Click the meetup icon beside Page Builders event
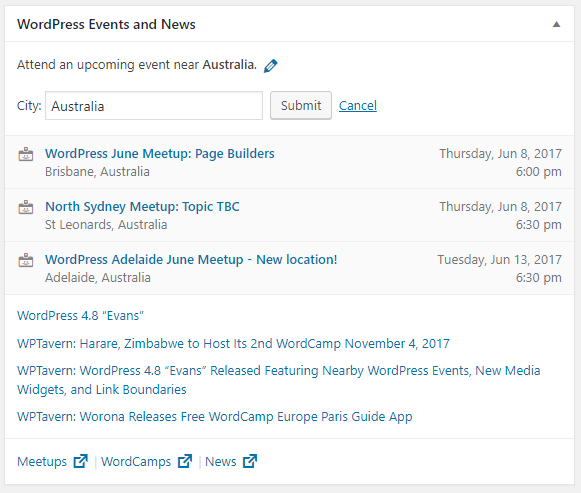Image resolution: width=581 pixels, height=493 pixels. pyautogui.click(x=26, y=154)
